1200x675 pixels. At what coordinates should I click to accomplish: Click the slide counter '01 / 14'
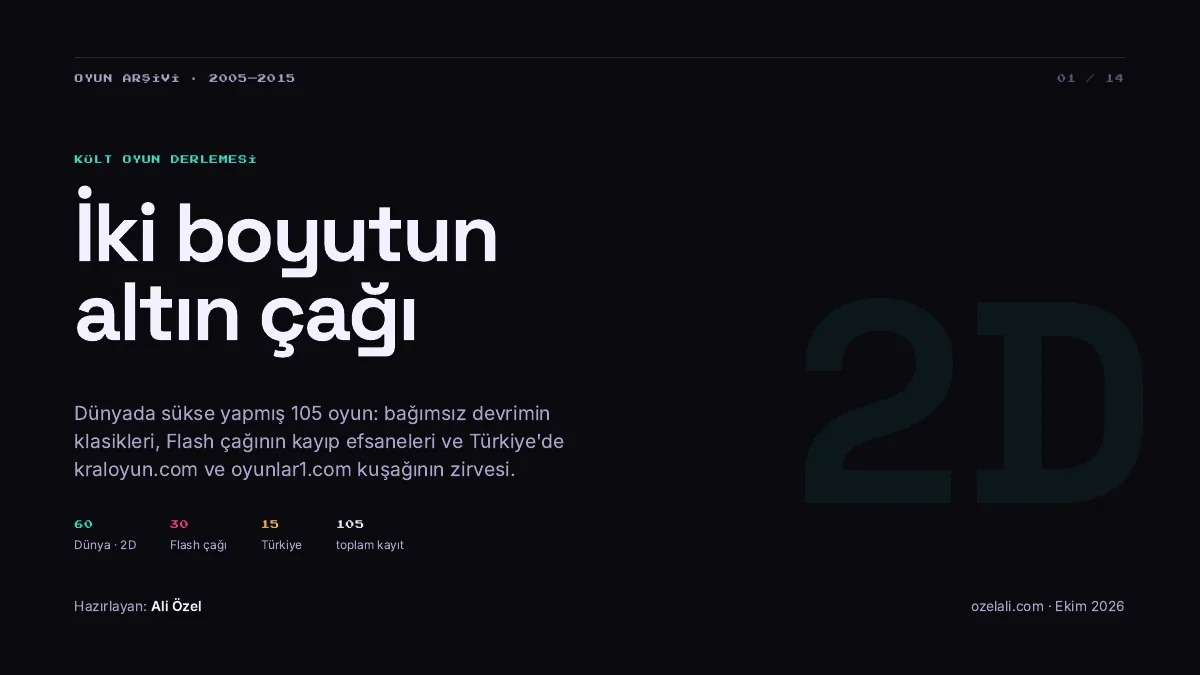[1090, 78]
